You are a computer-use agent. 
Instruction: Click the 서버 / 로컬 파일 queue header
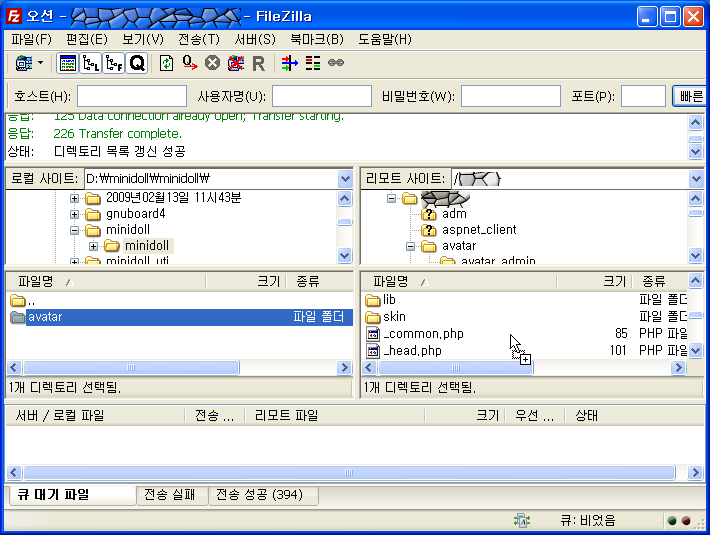coord(95,415)
